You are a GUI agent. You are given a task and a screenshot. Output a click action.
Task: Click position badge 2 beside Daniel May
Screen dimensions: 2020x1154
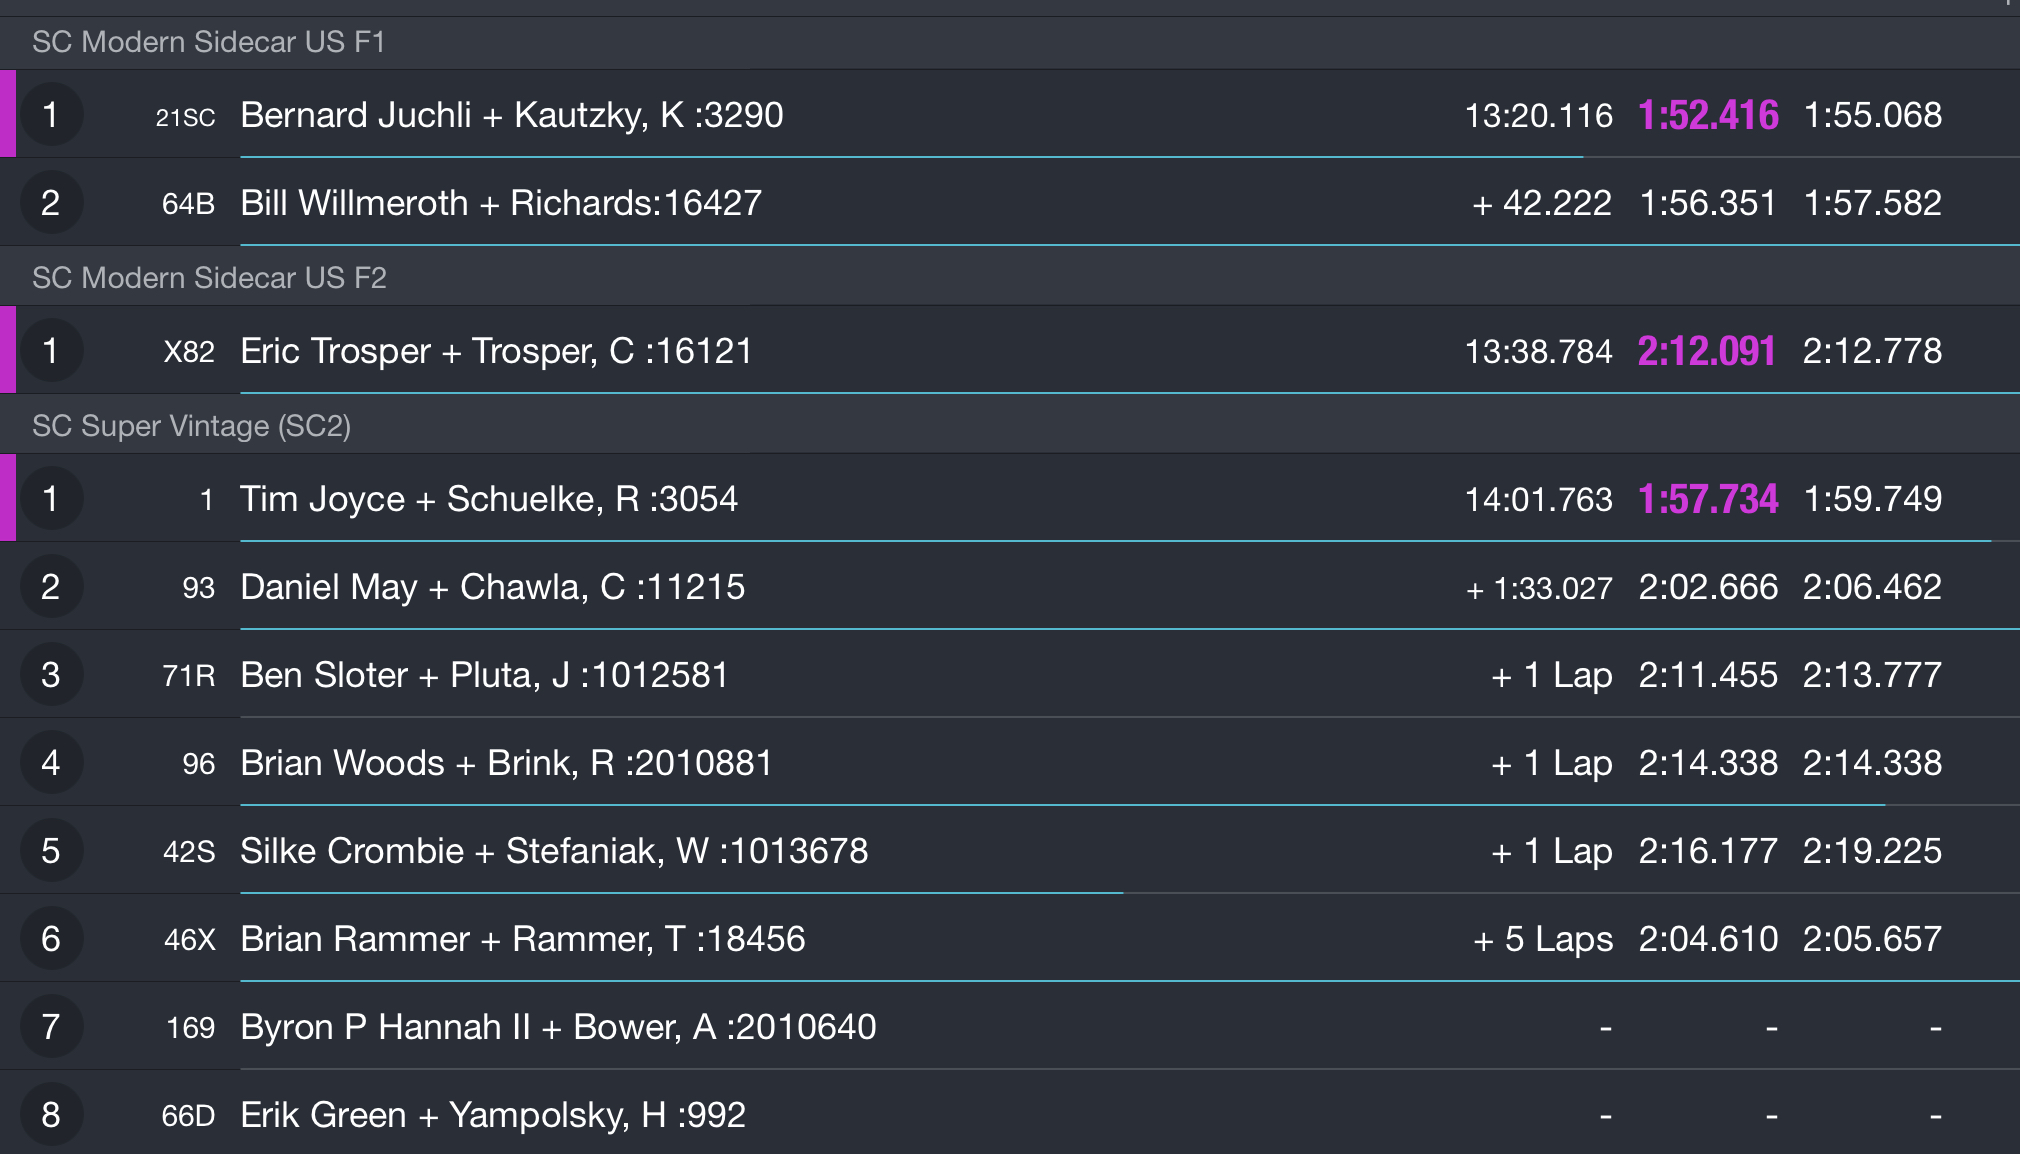tap(51, 586)
